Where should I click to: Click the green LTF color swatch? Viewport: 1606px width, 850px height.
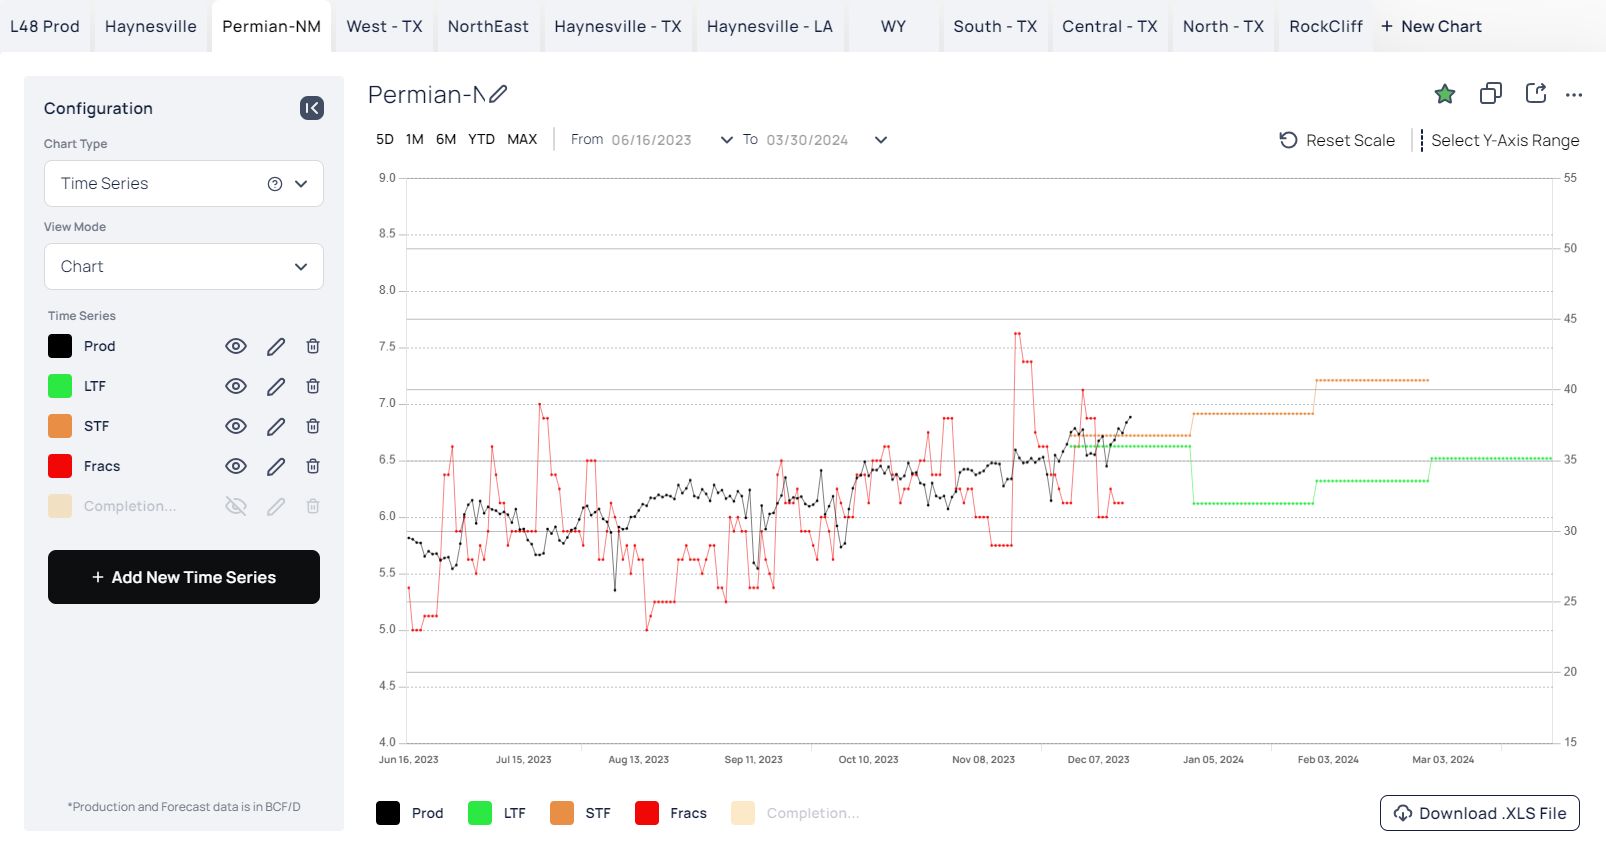pos(60,386)
